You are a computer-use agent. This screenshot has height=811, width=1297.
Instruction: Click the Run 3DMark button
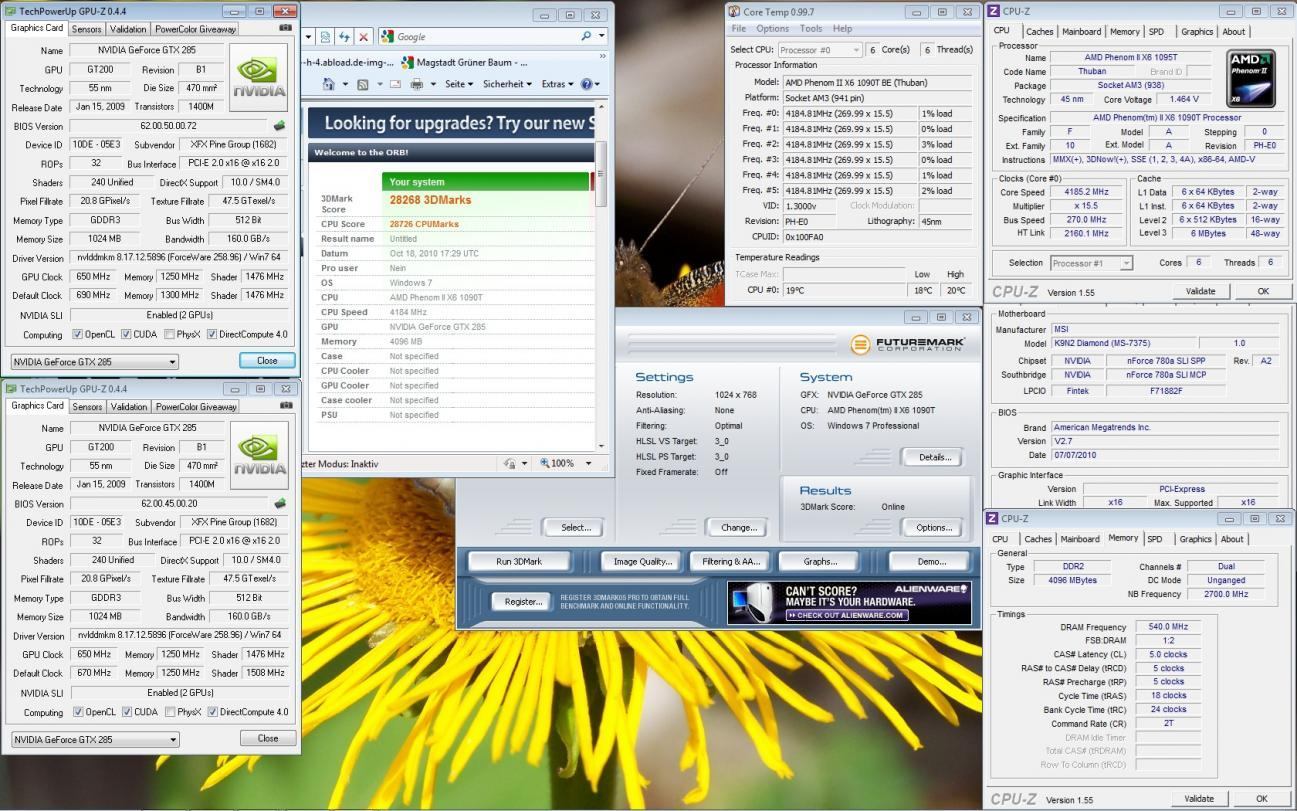[x=519, y=561]
